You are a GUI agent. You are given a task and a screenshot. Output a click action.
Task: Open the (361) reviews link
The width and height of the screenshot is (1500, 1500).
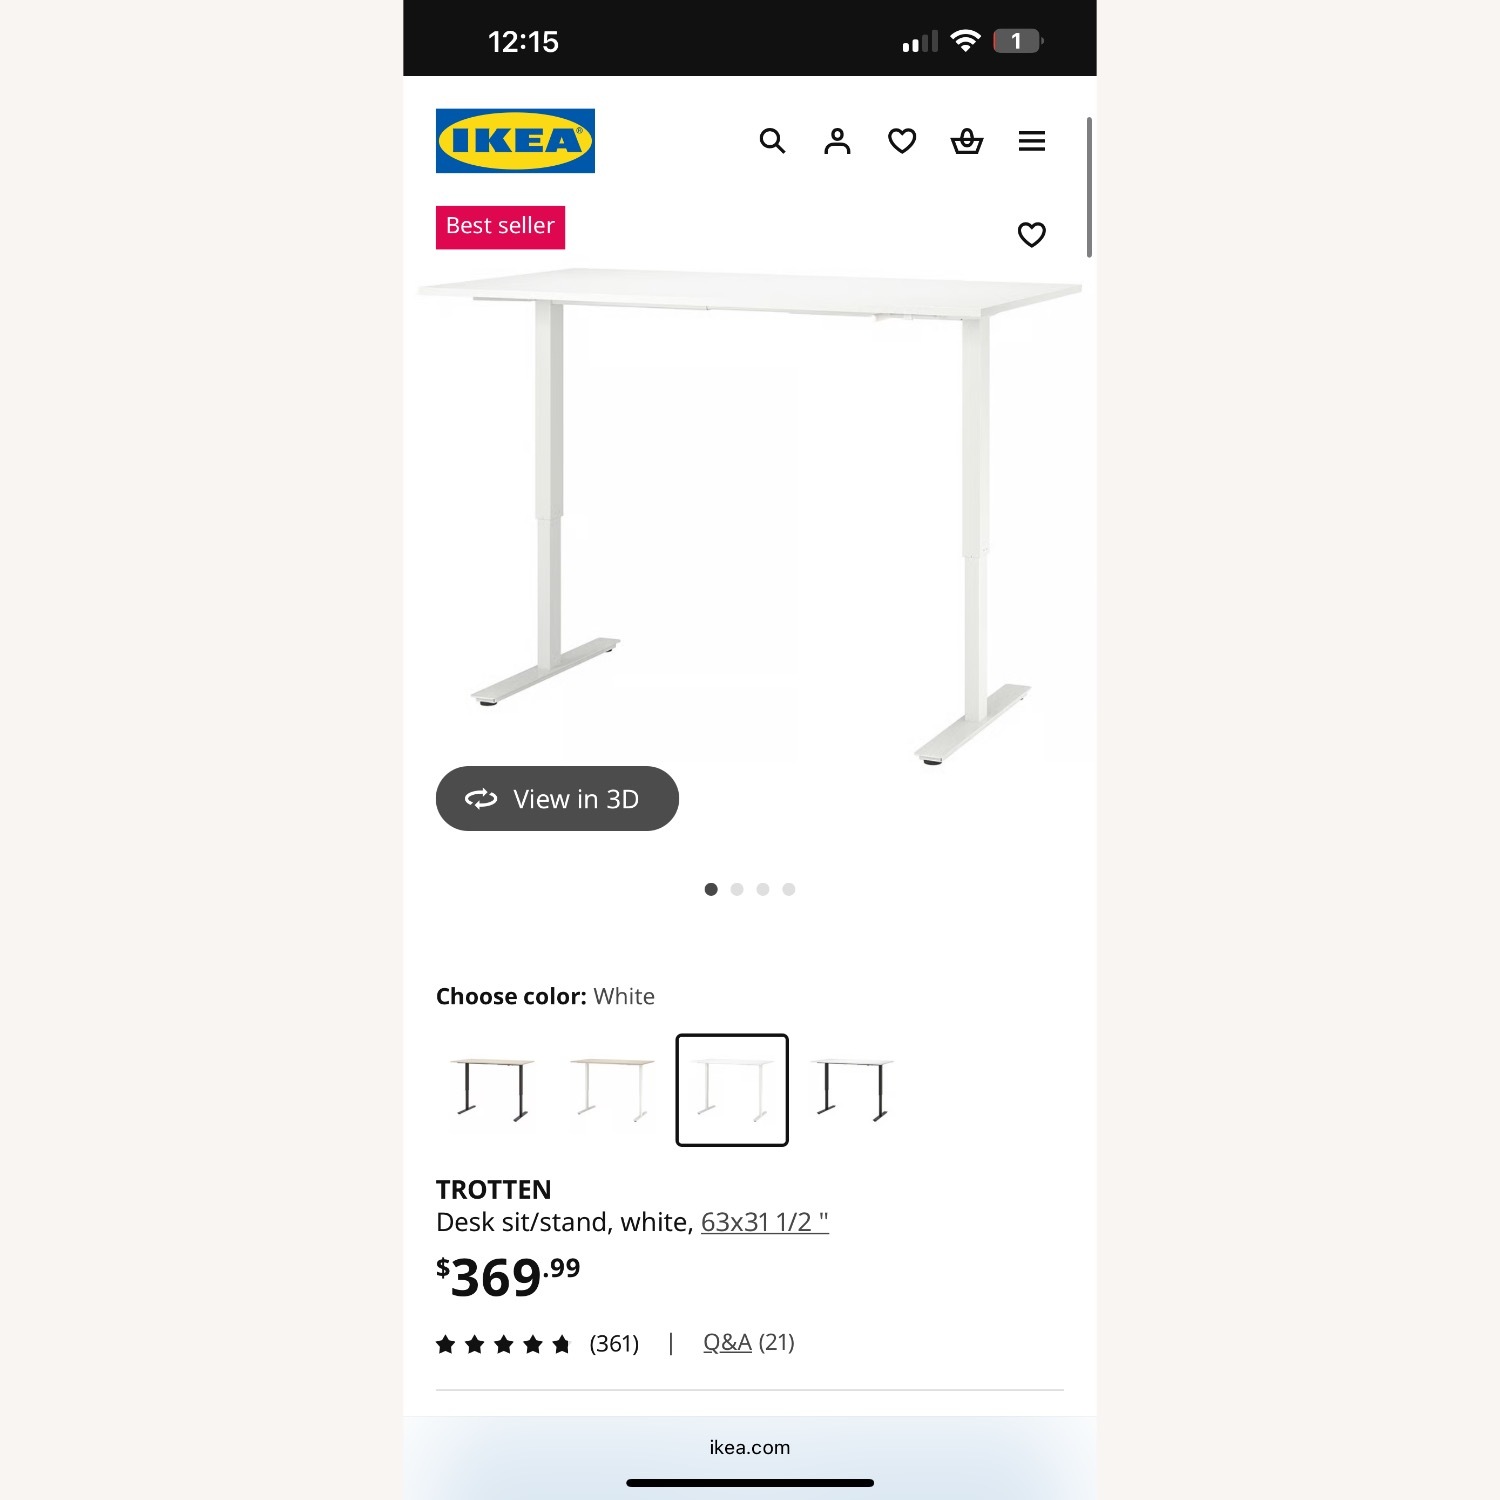coord(613,1344)
